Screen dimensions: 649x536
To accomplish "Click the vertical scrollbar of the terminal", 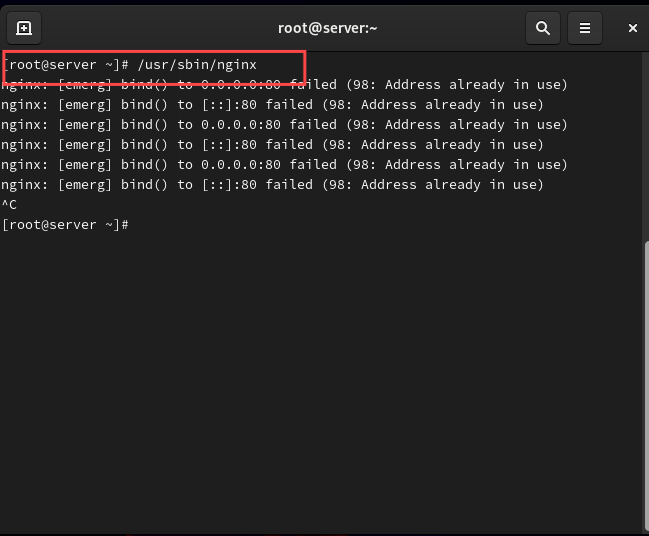I will point(646,385).
